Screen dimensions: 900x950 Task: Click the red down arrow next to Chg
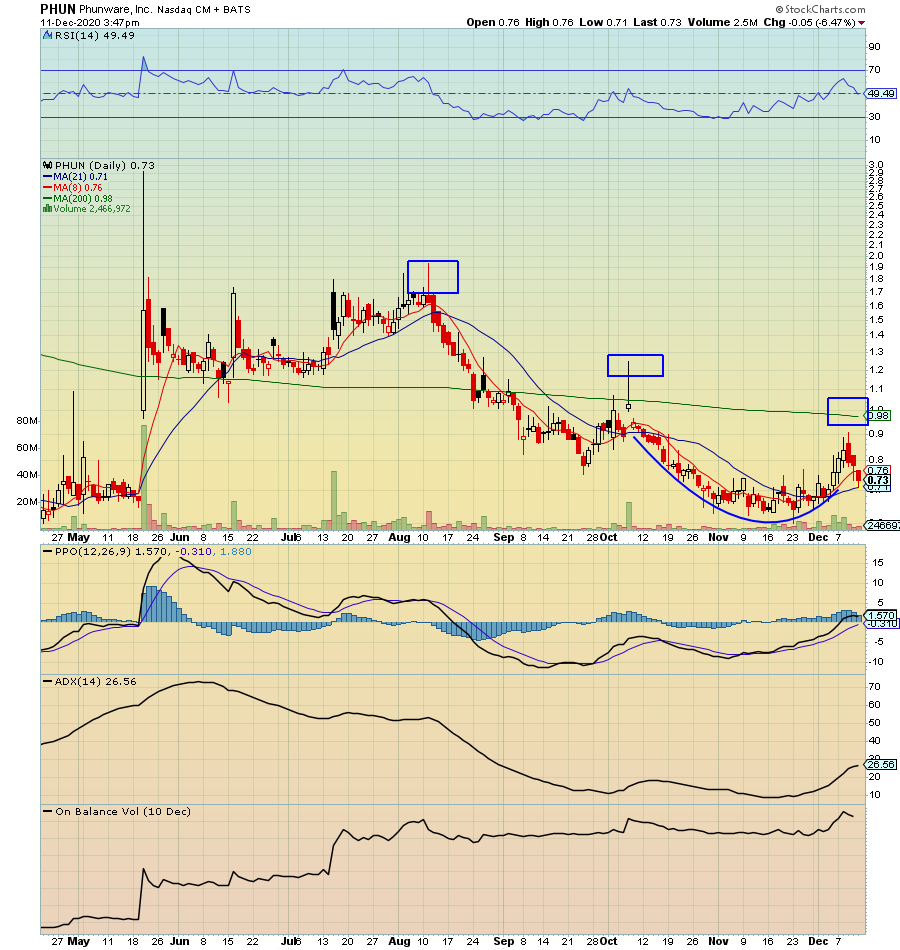(862, 23)
